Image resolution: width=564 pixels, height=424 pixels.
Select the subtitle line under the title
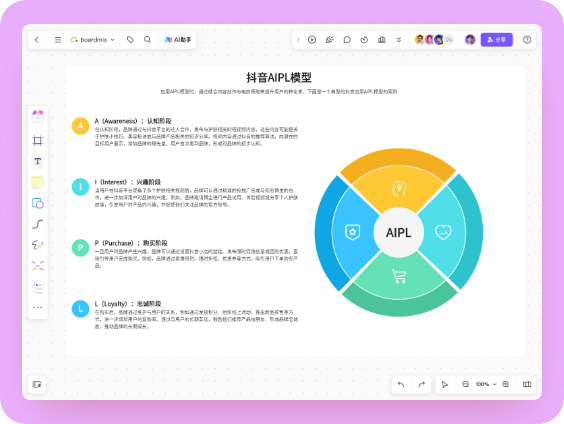tap(279, 92)
